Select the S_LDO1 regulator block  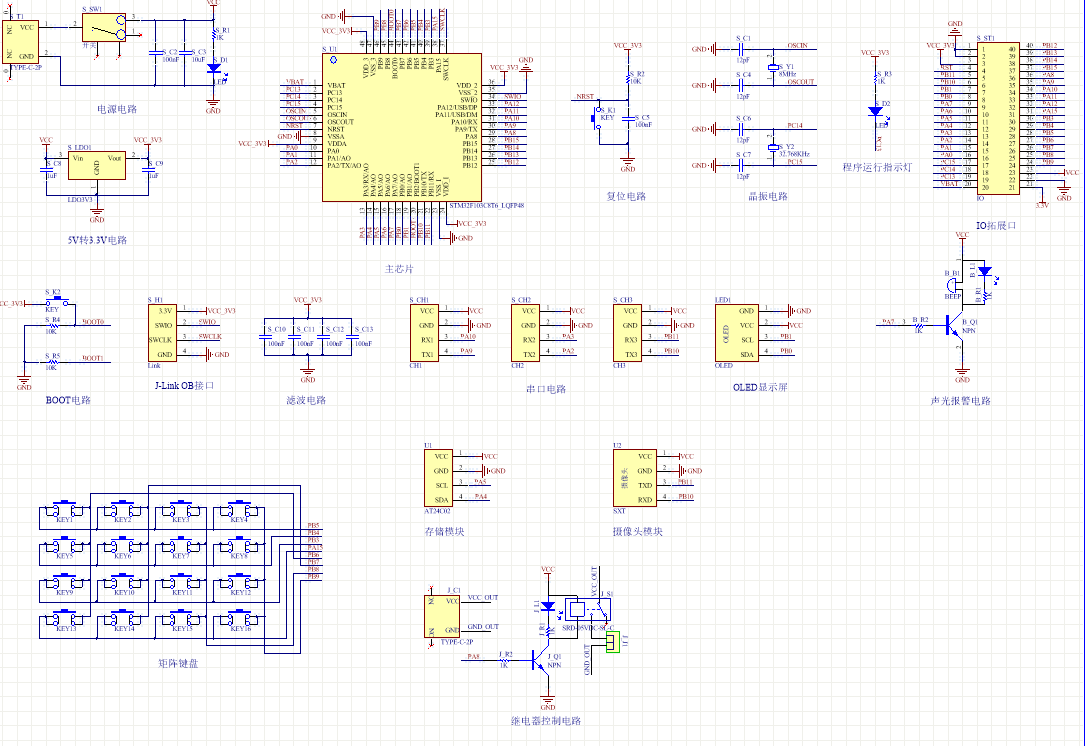tap(96, 165)
